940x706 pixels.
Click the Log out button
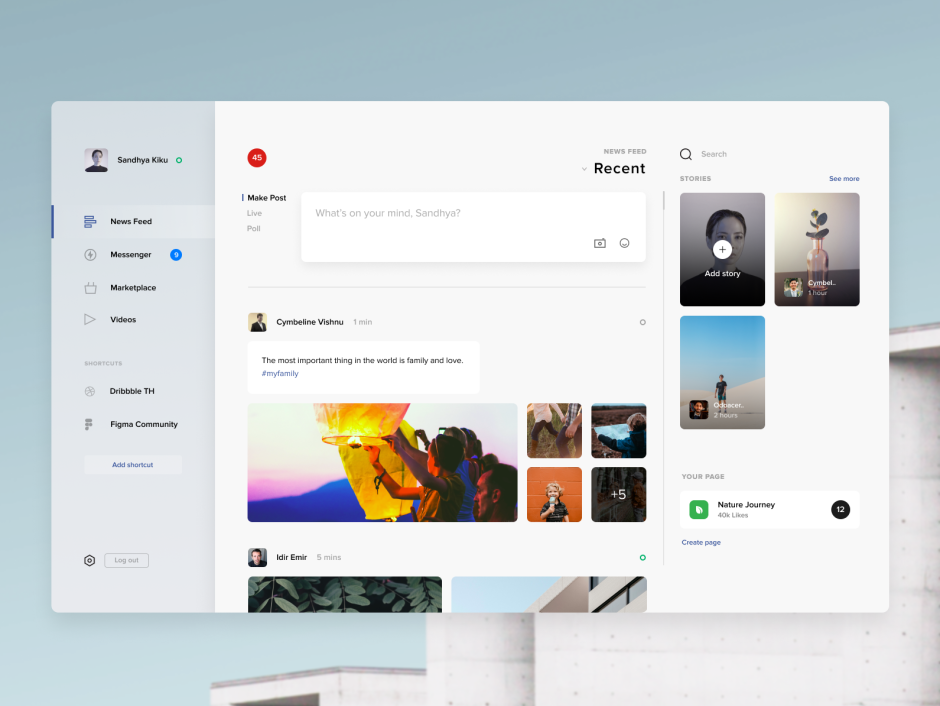point(127,560)
